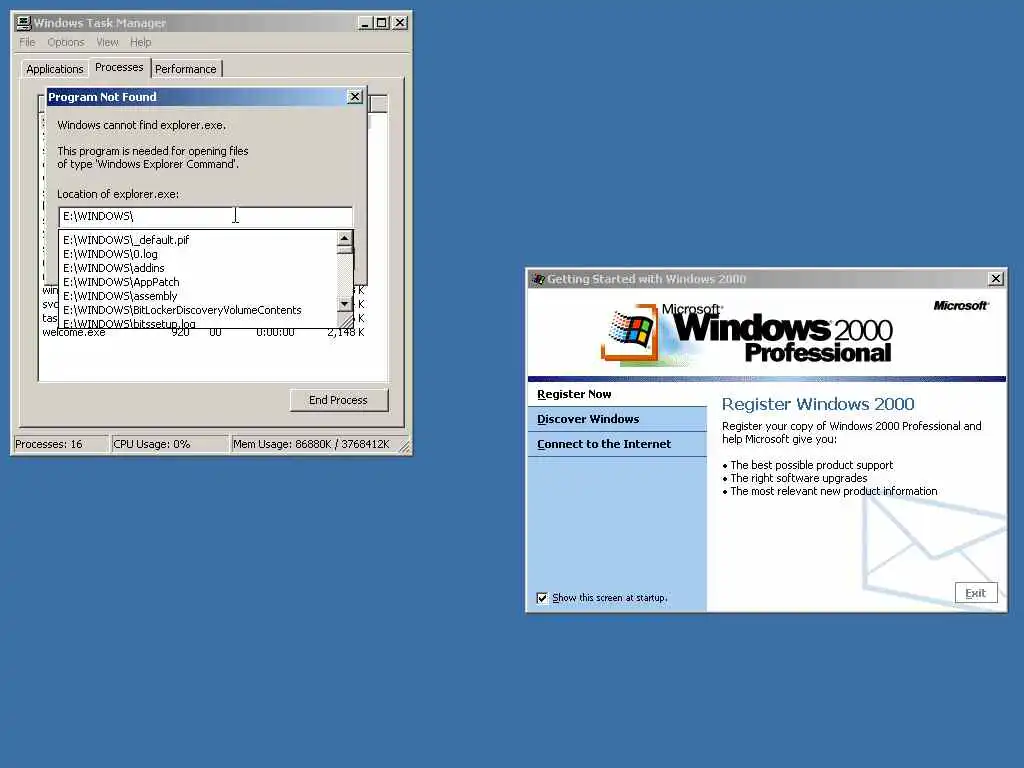Click the Location of explorer.exe input field
This screenshot has width=1024, height=768.
tap(206, 216)
